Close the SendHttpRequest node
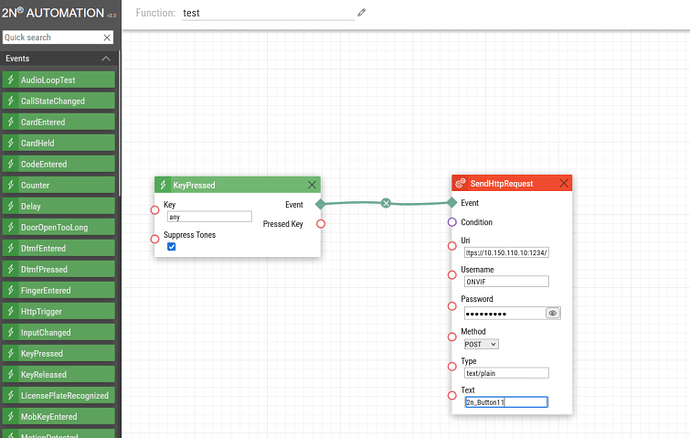The image size is (690, 438). 564,183
